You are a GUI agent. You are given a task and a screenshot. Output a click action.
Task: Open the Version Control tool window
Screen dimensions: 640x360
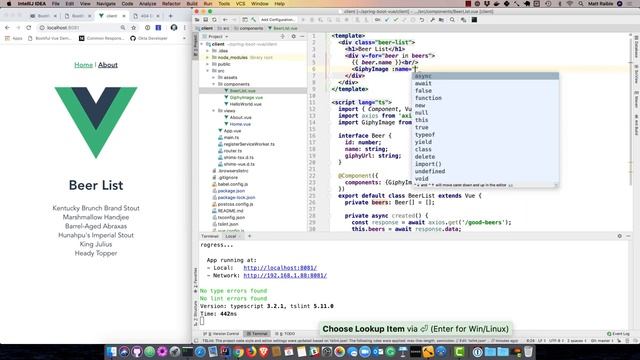pyautogui.click(x=221, y=334)
